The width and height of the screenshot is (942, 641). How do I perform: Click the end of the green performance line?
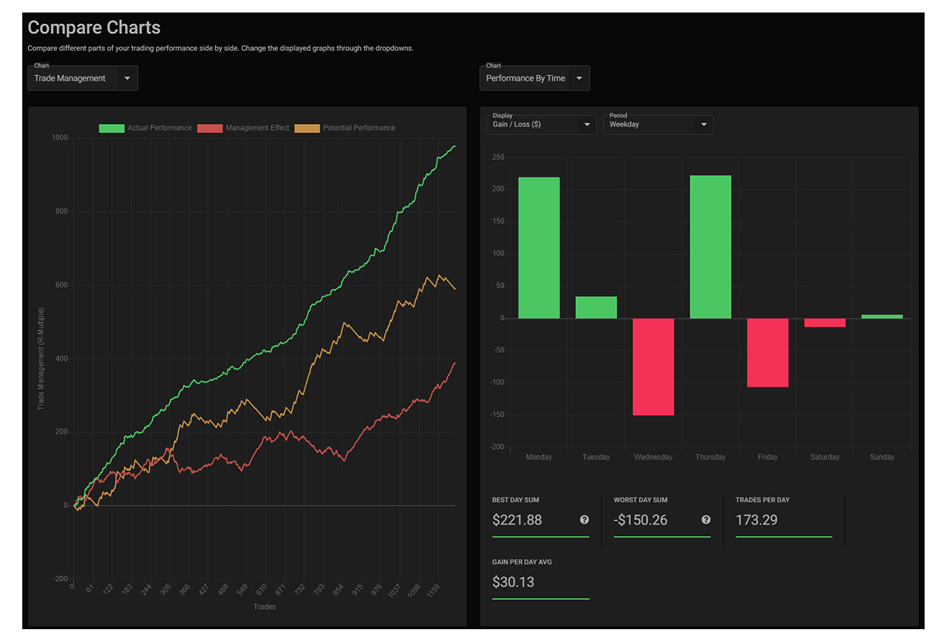point(454,146)
